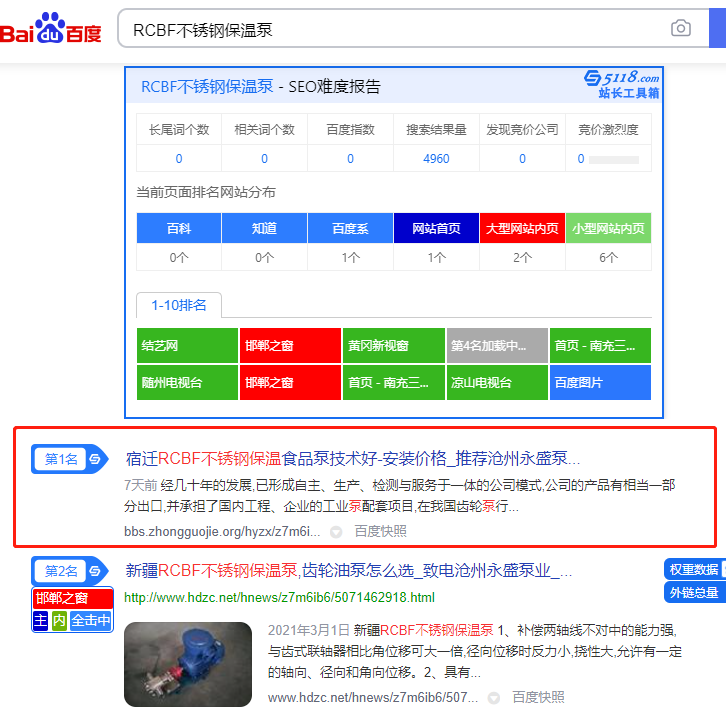Open camera image search icon

[x=681, y=29]
